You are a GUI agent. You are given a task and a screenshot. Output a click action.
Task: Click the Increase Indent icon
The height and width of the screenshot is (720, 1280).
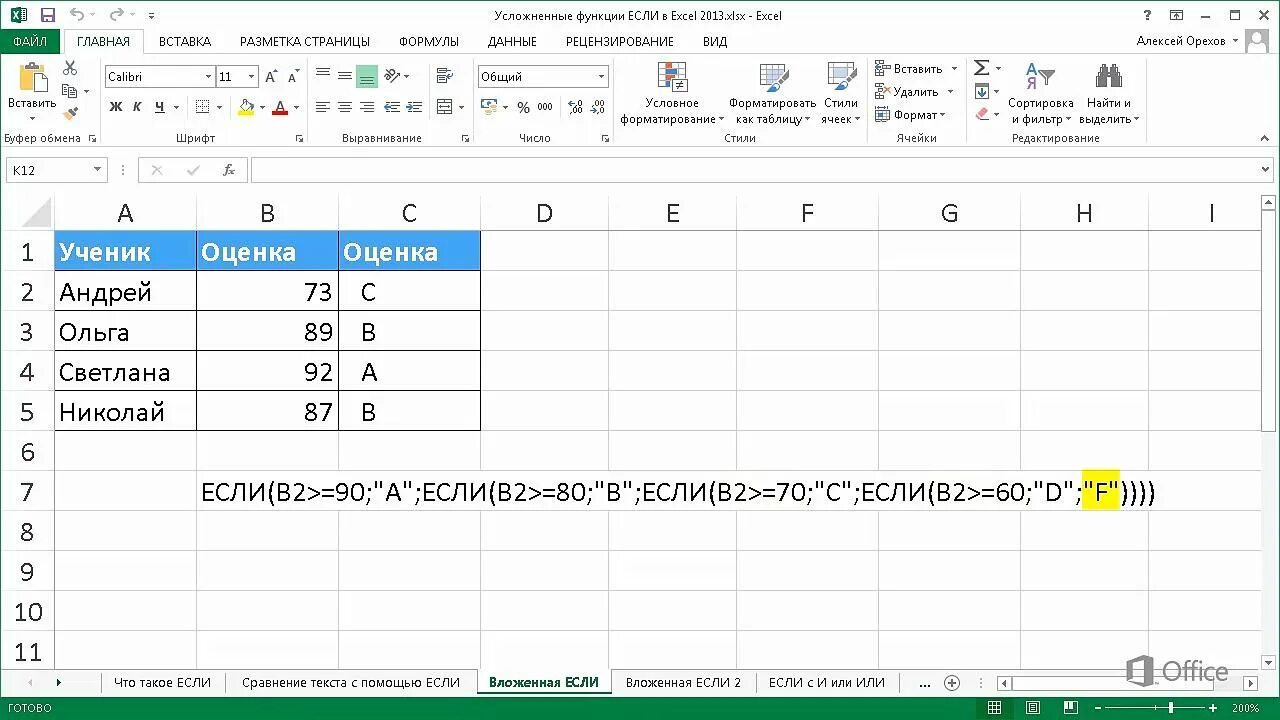coord(415,107)
